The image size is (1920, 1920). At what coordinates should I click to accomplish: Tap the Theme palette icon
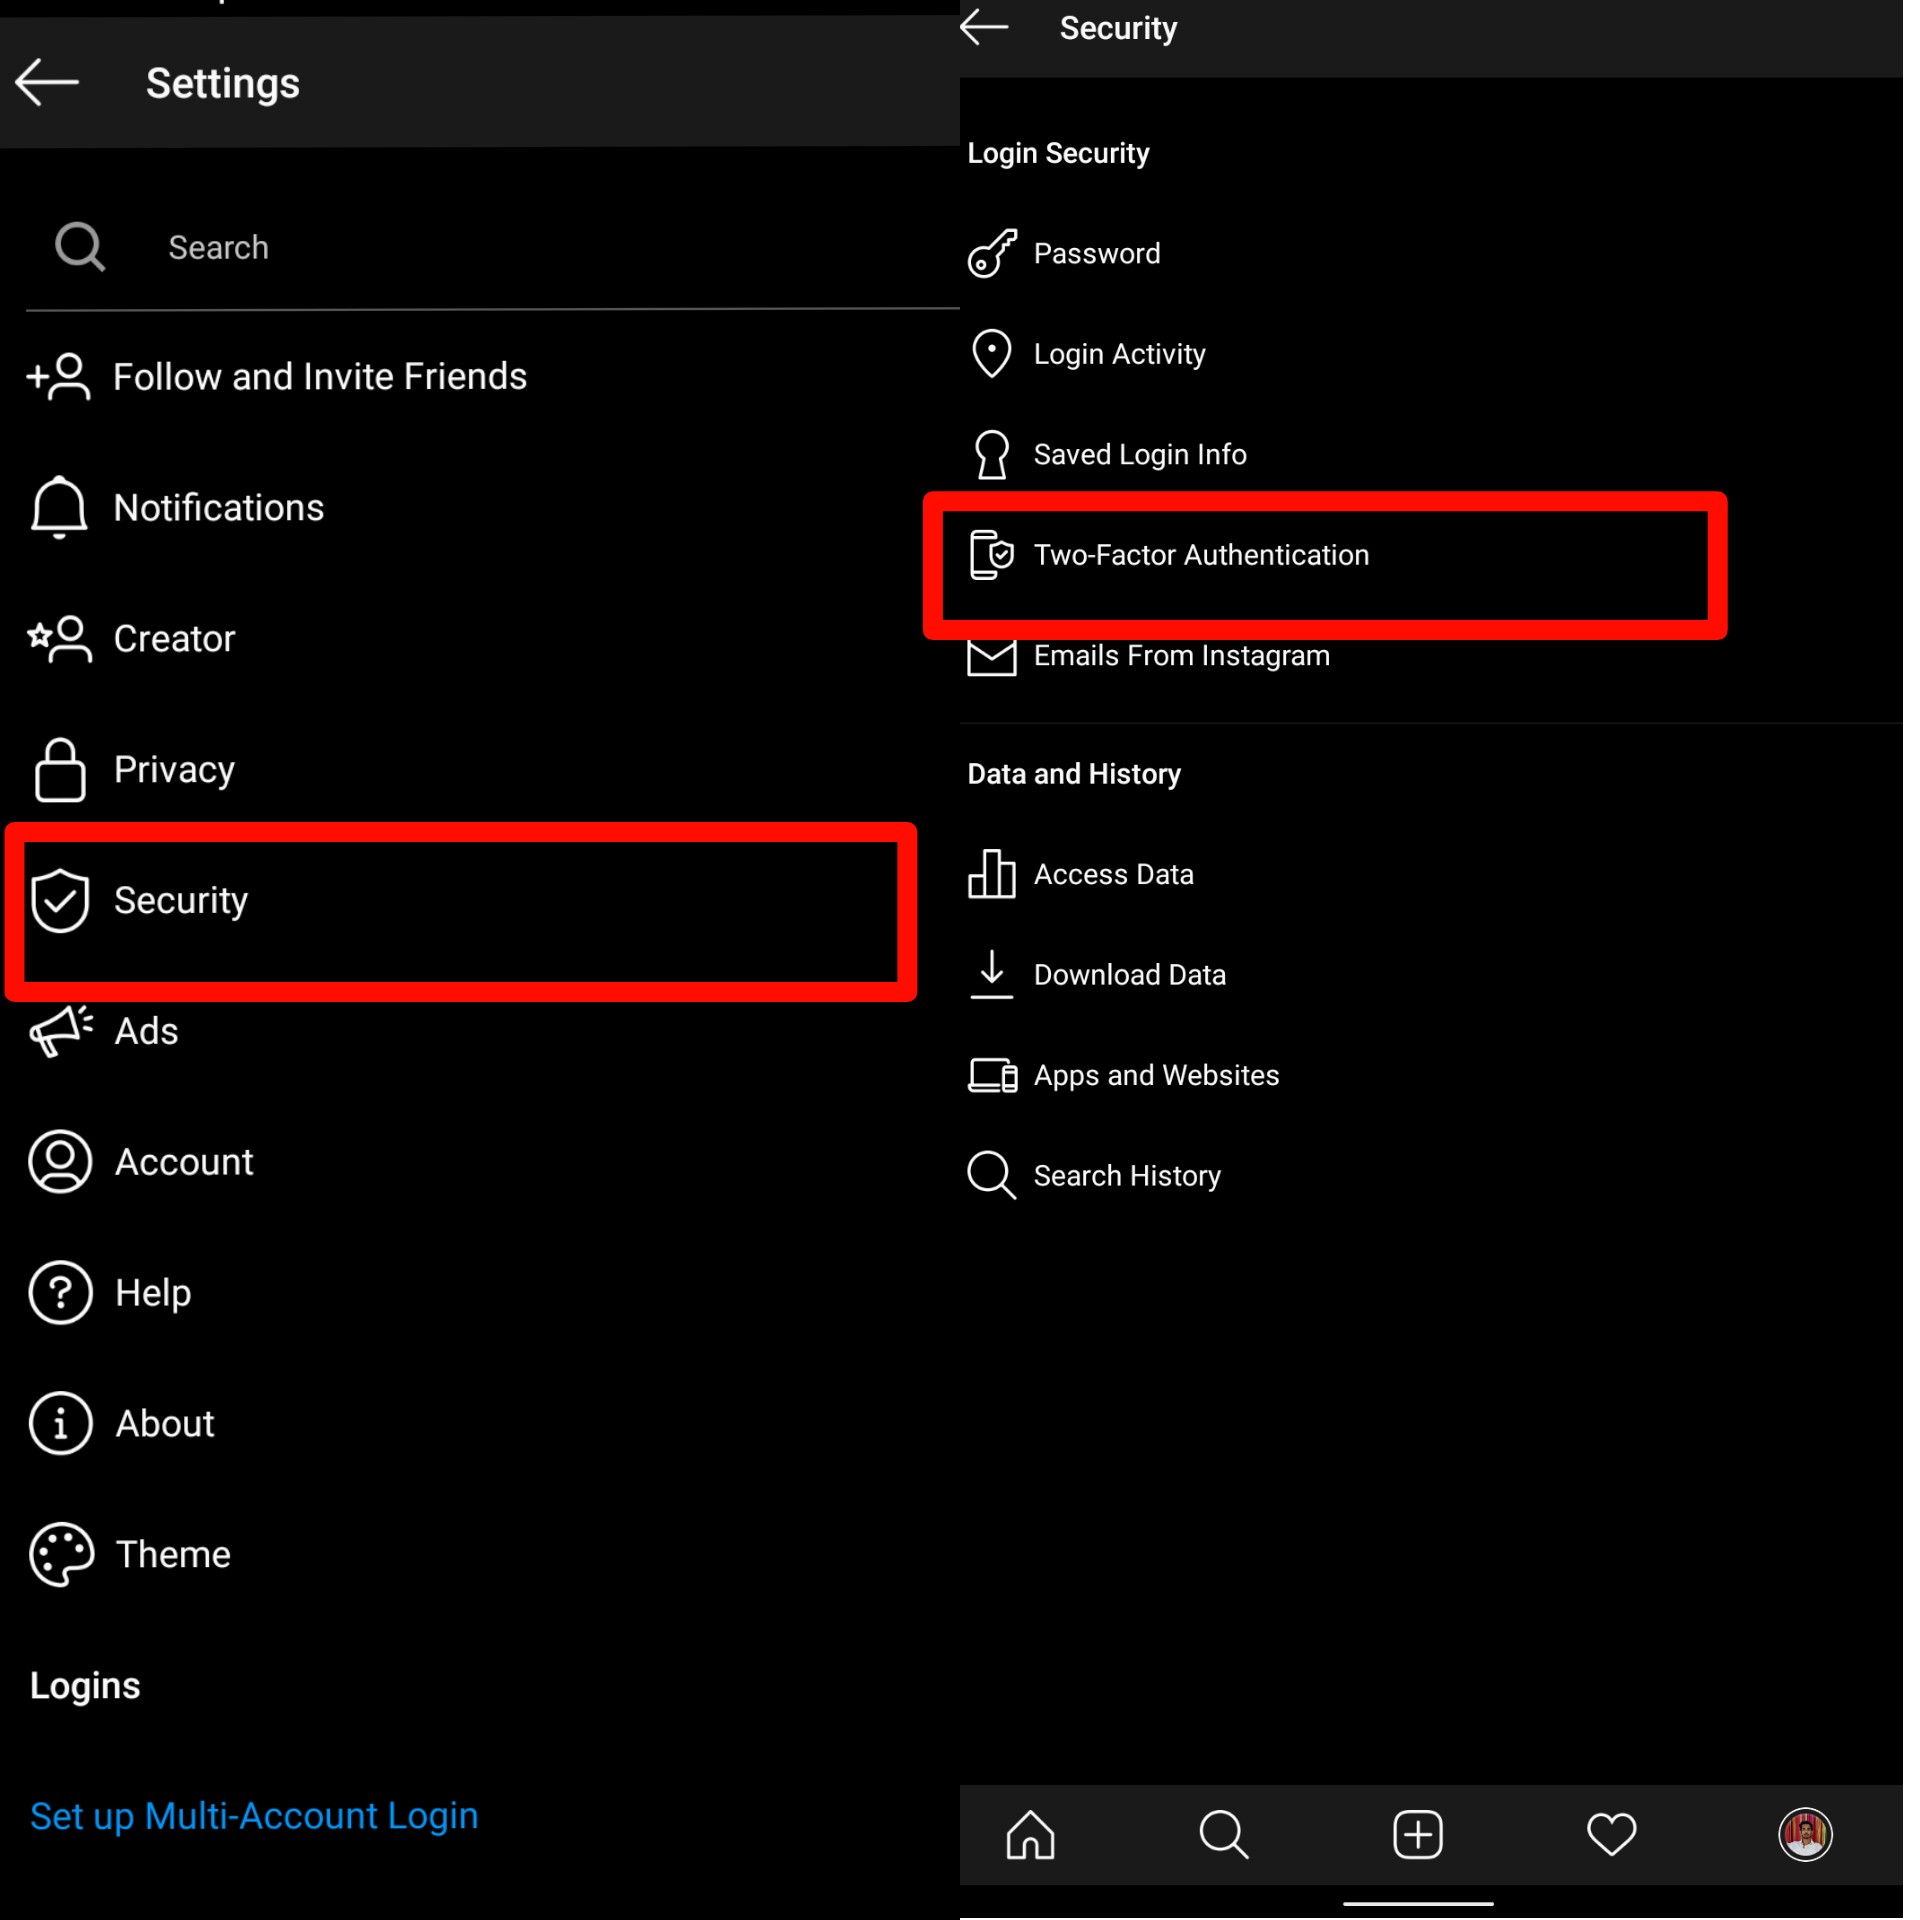click(61, 1554)
